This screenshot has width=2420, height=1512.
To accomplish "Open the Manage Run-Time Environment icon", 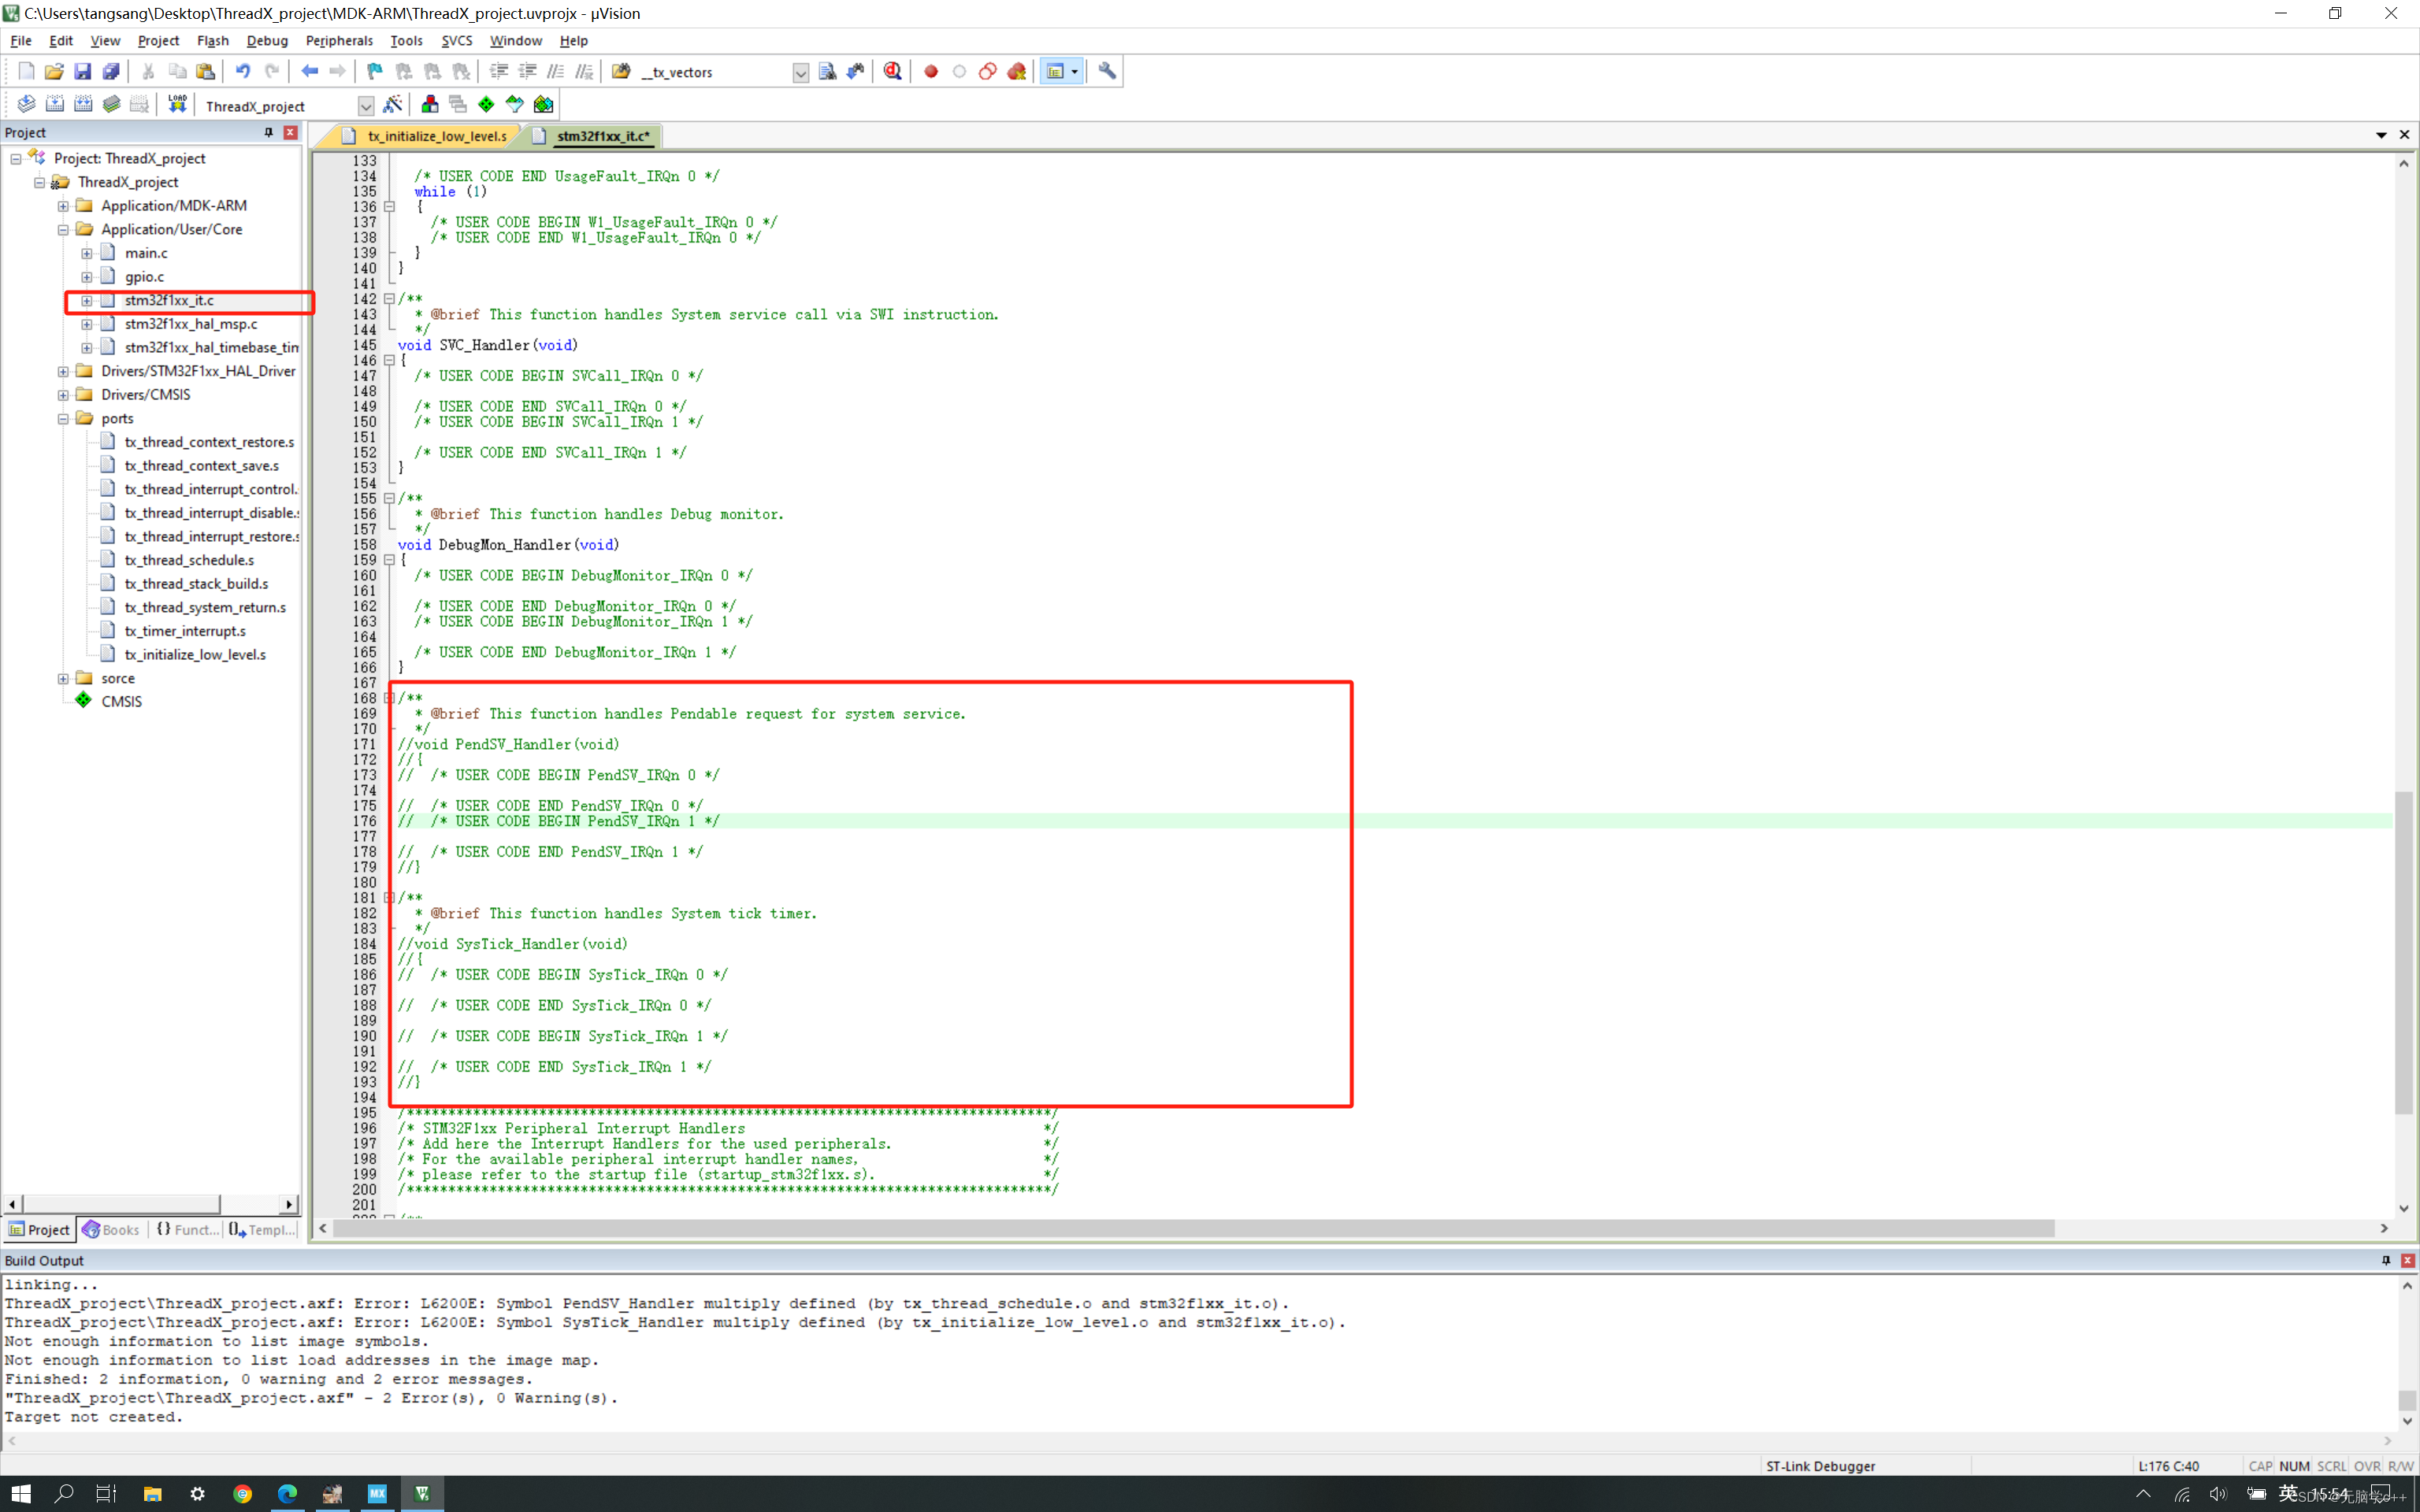I will (x=486, y=104).
